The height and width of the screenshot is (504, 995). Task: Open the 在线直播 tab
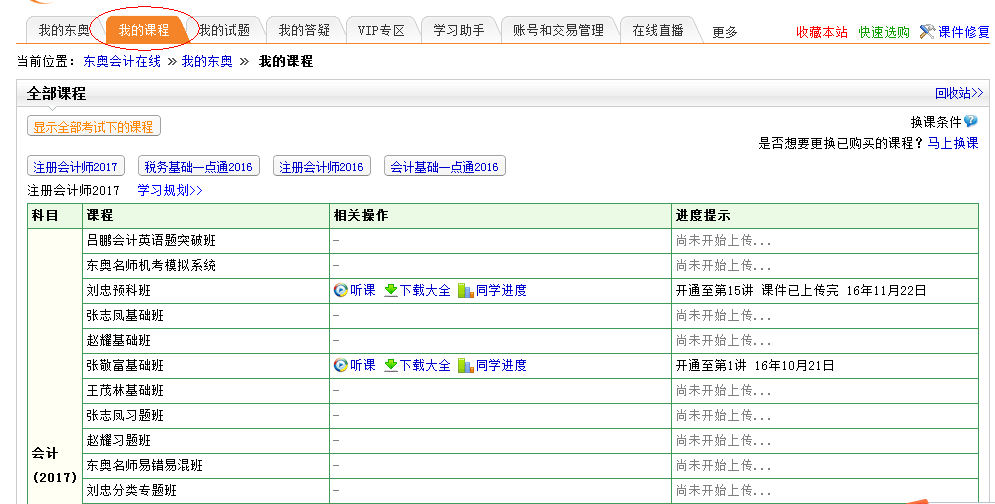pyautogui.click(x=658, y=31)
